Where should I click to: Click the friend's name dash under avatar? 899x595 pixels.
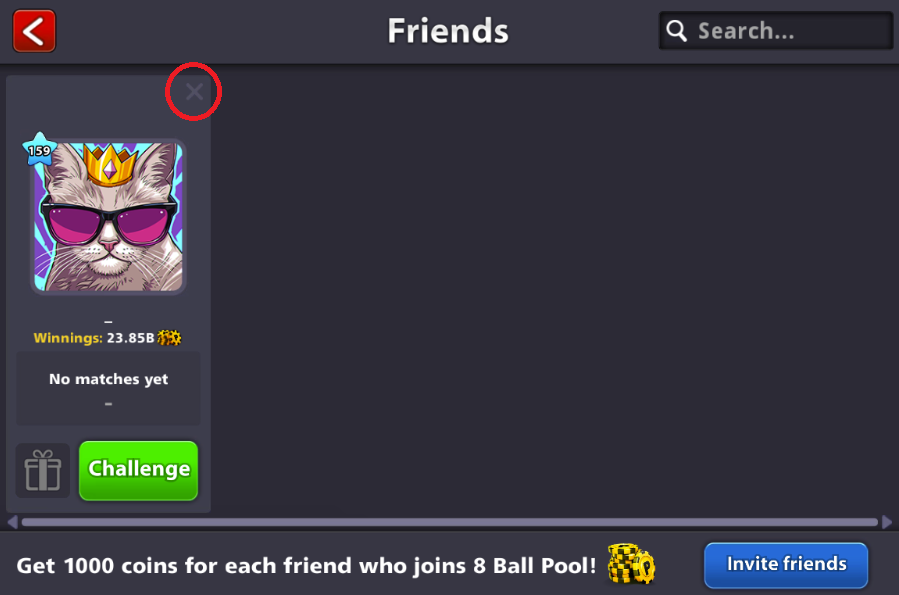108,322
